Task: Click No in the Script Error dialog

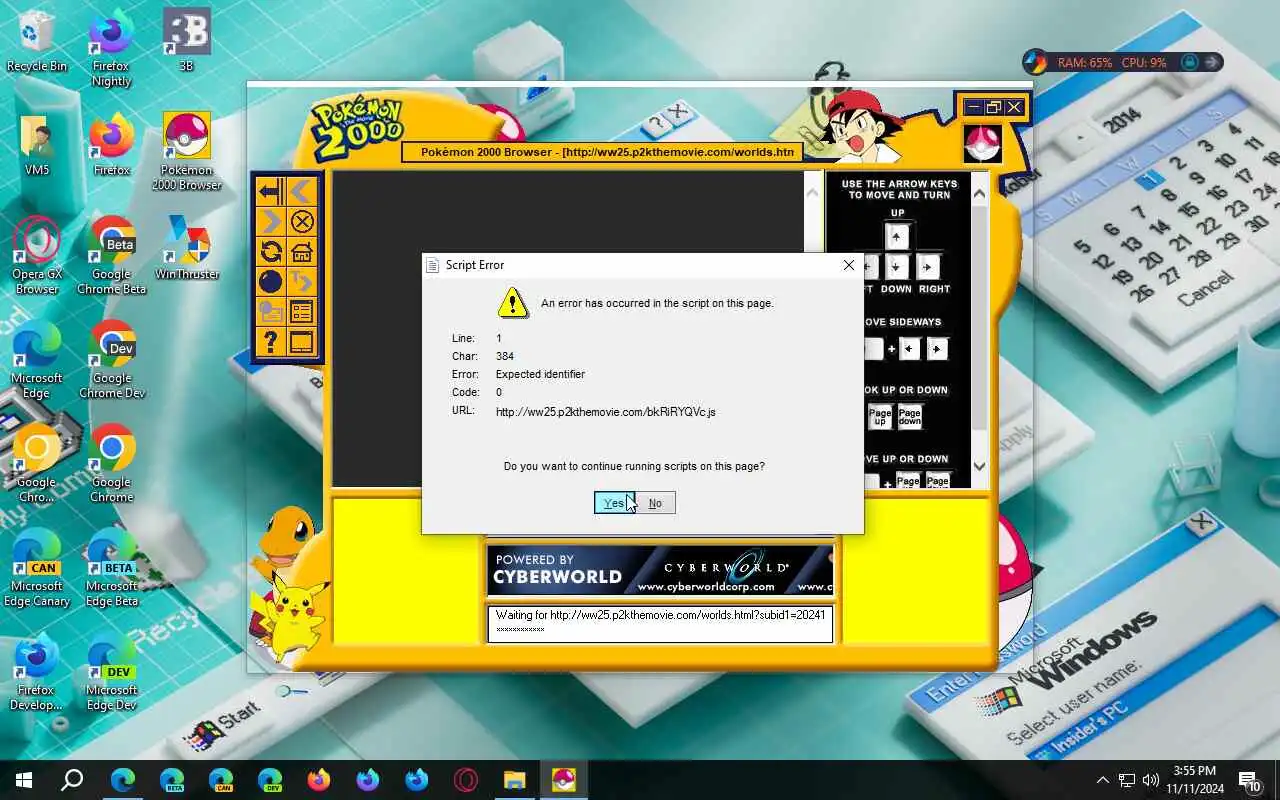Action: [655, 503]
